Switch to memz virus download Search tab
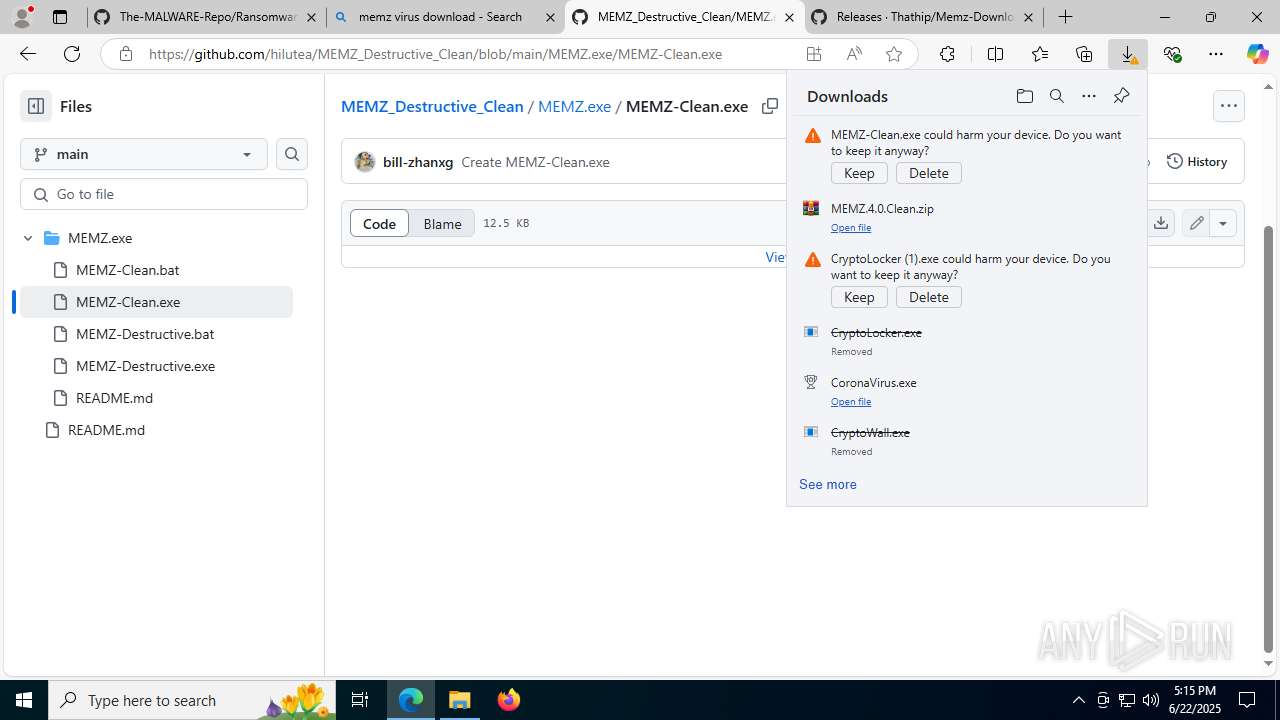The height and width of the screenshot is (720, 1280). point(444,17)
